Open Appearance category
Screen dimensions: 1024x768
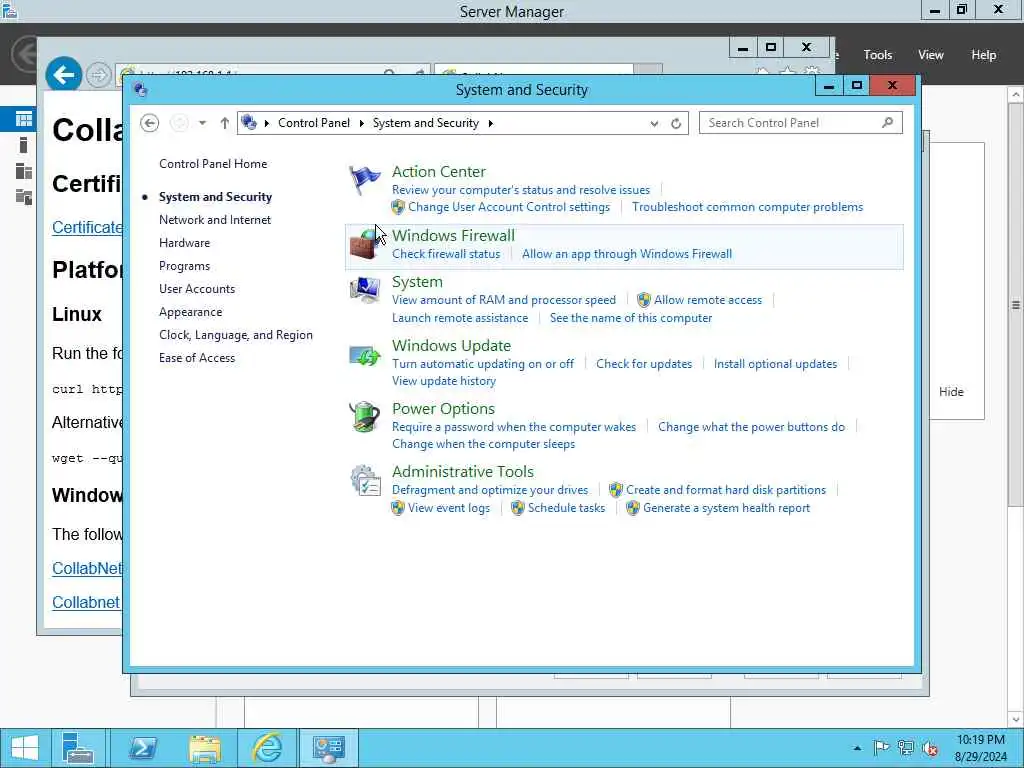click(191, 312)
